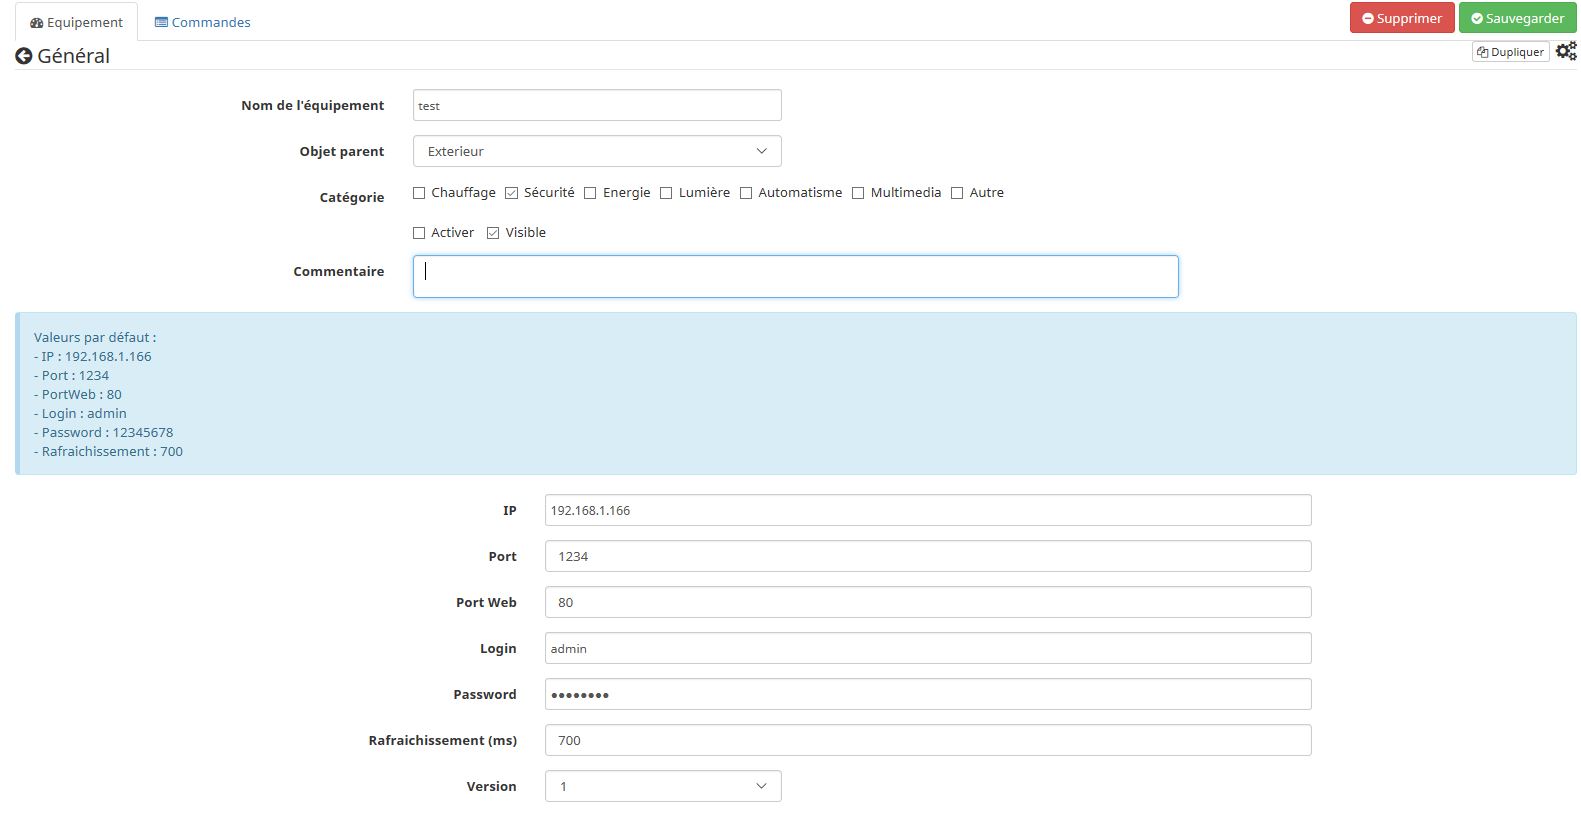Save with the green Sauvegarder button
Viewport: 1581px width, 813px height.
[x=1517, y=18]
